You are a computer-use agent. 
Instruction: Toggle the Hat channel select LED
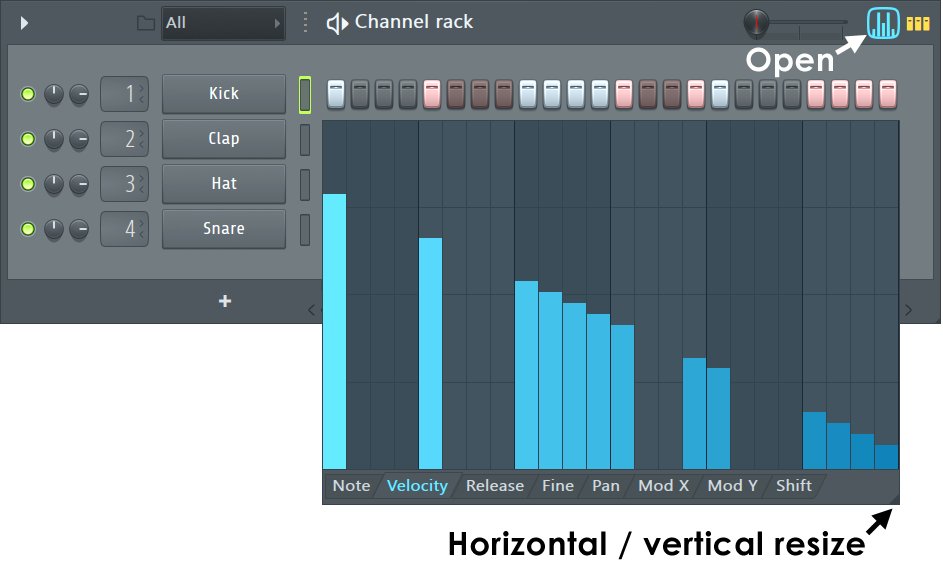click(x=305, y=185)
